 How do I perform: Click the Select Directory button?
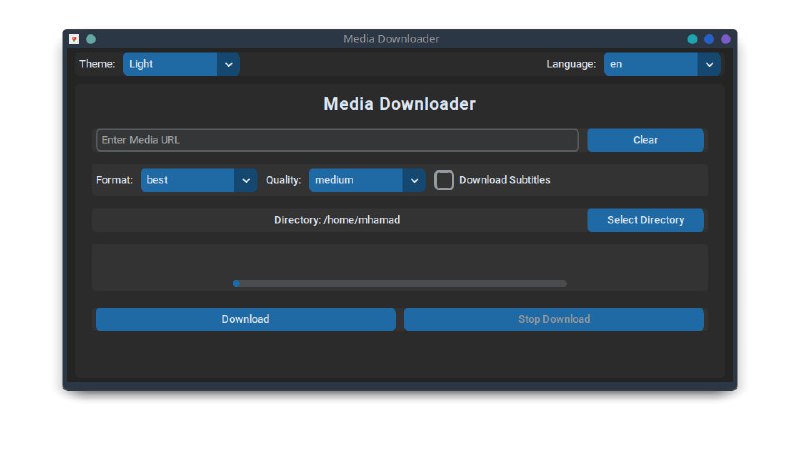(x=645, y=220)
